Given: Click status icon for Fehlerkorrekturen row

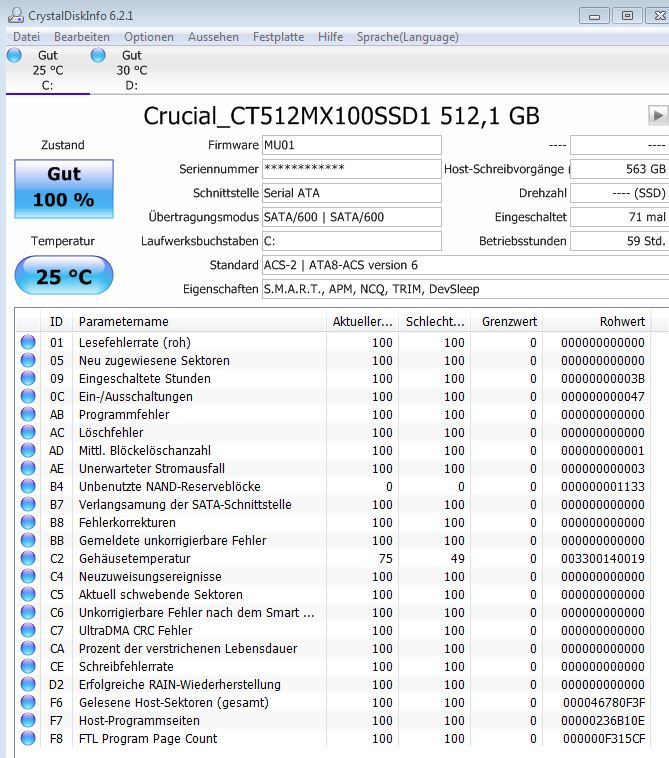Looking at the screenshot, I should coord(28,522).
